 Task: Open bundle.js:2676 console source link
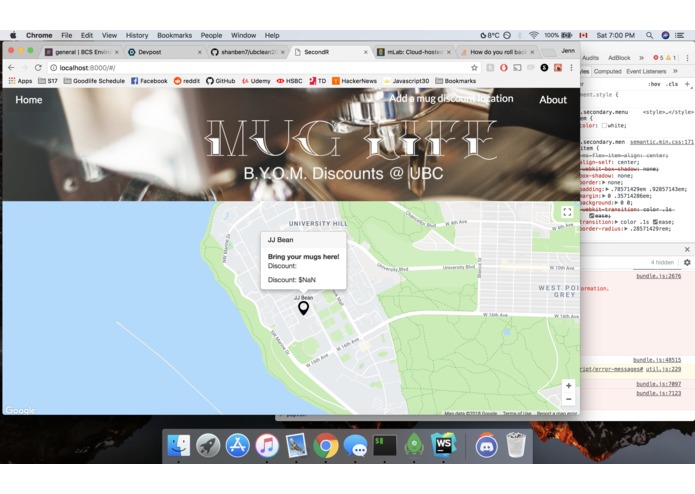coord(659,276)
